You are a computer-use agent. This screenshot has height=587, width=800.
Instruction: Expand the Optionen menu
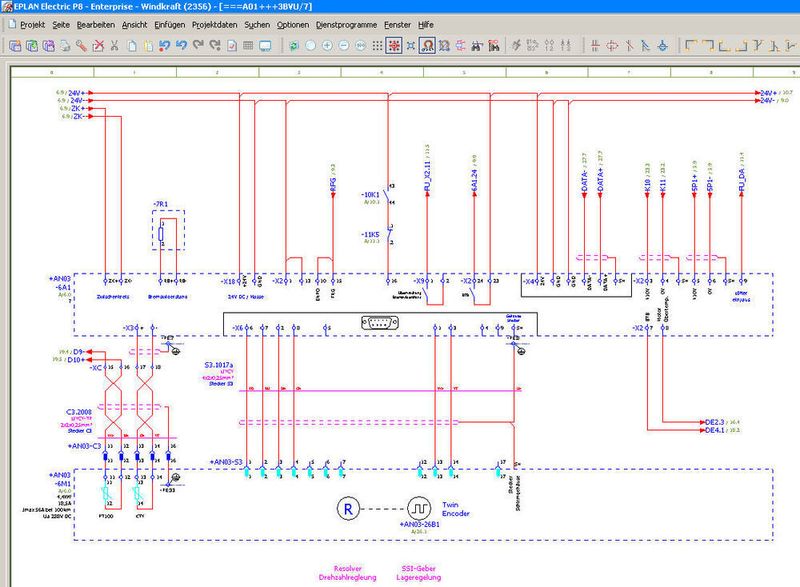pos(293,21)
